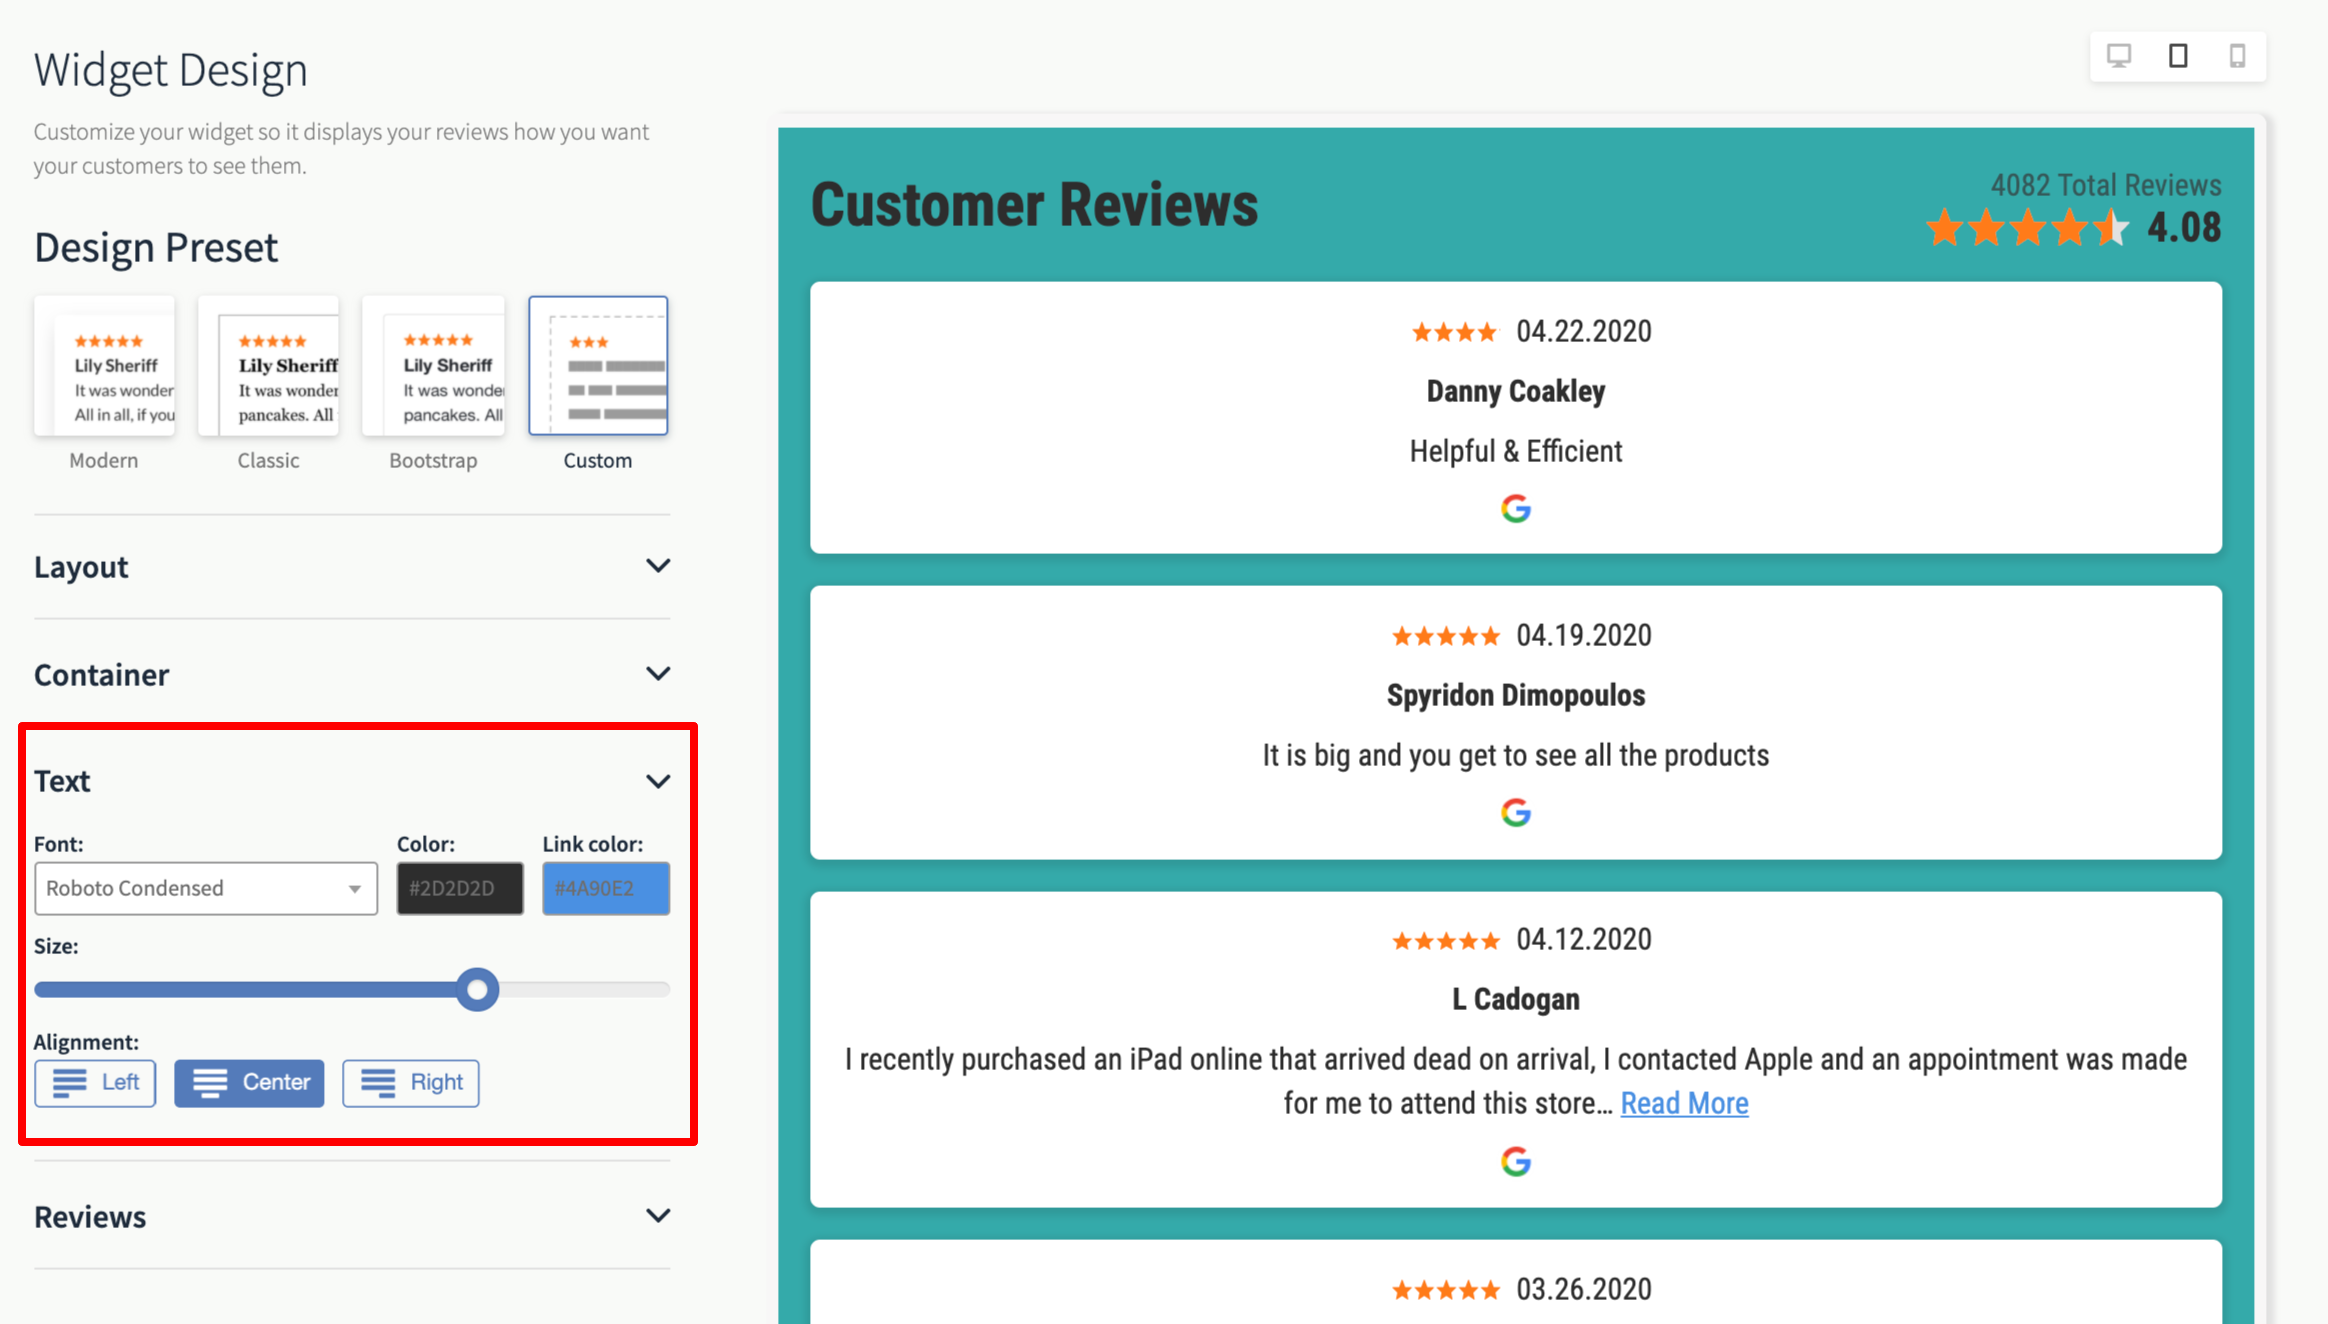Click the 03.26.2020 review date

click(1584, 1290)
